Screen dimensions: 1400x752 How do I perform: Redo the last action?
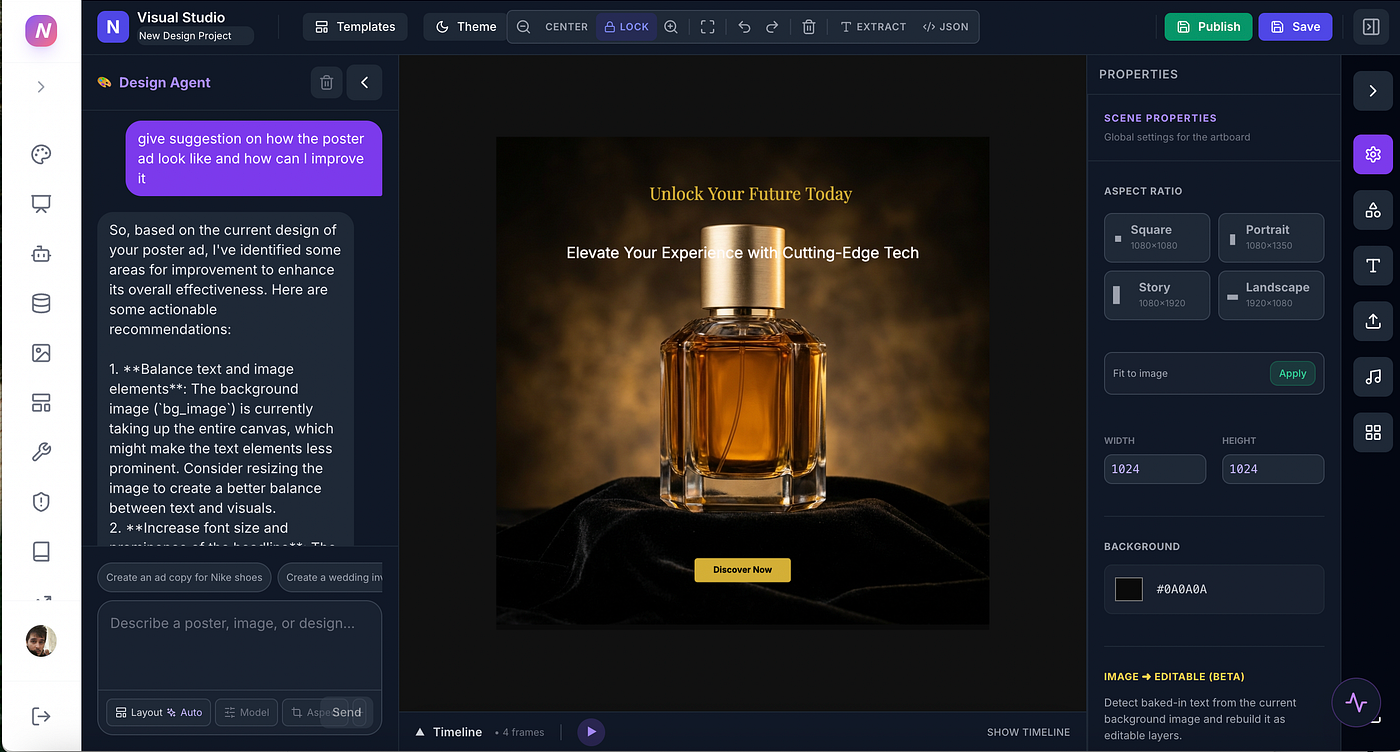coord(772,27)
